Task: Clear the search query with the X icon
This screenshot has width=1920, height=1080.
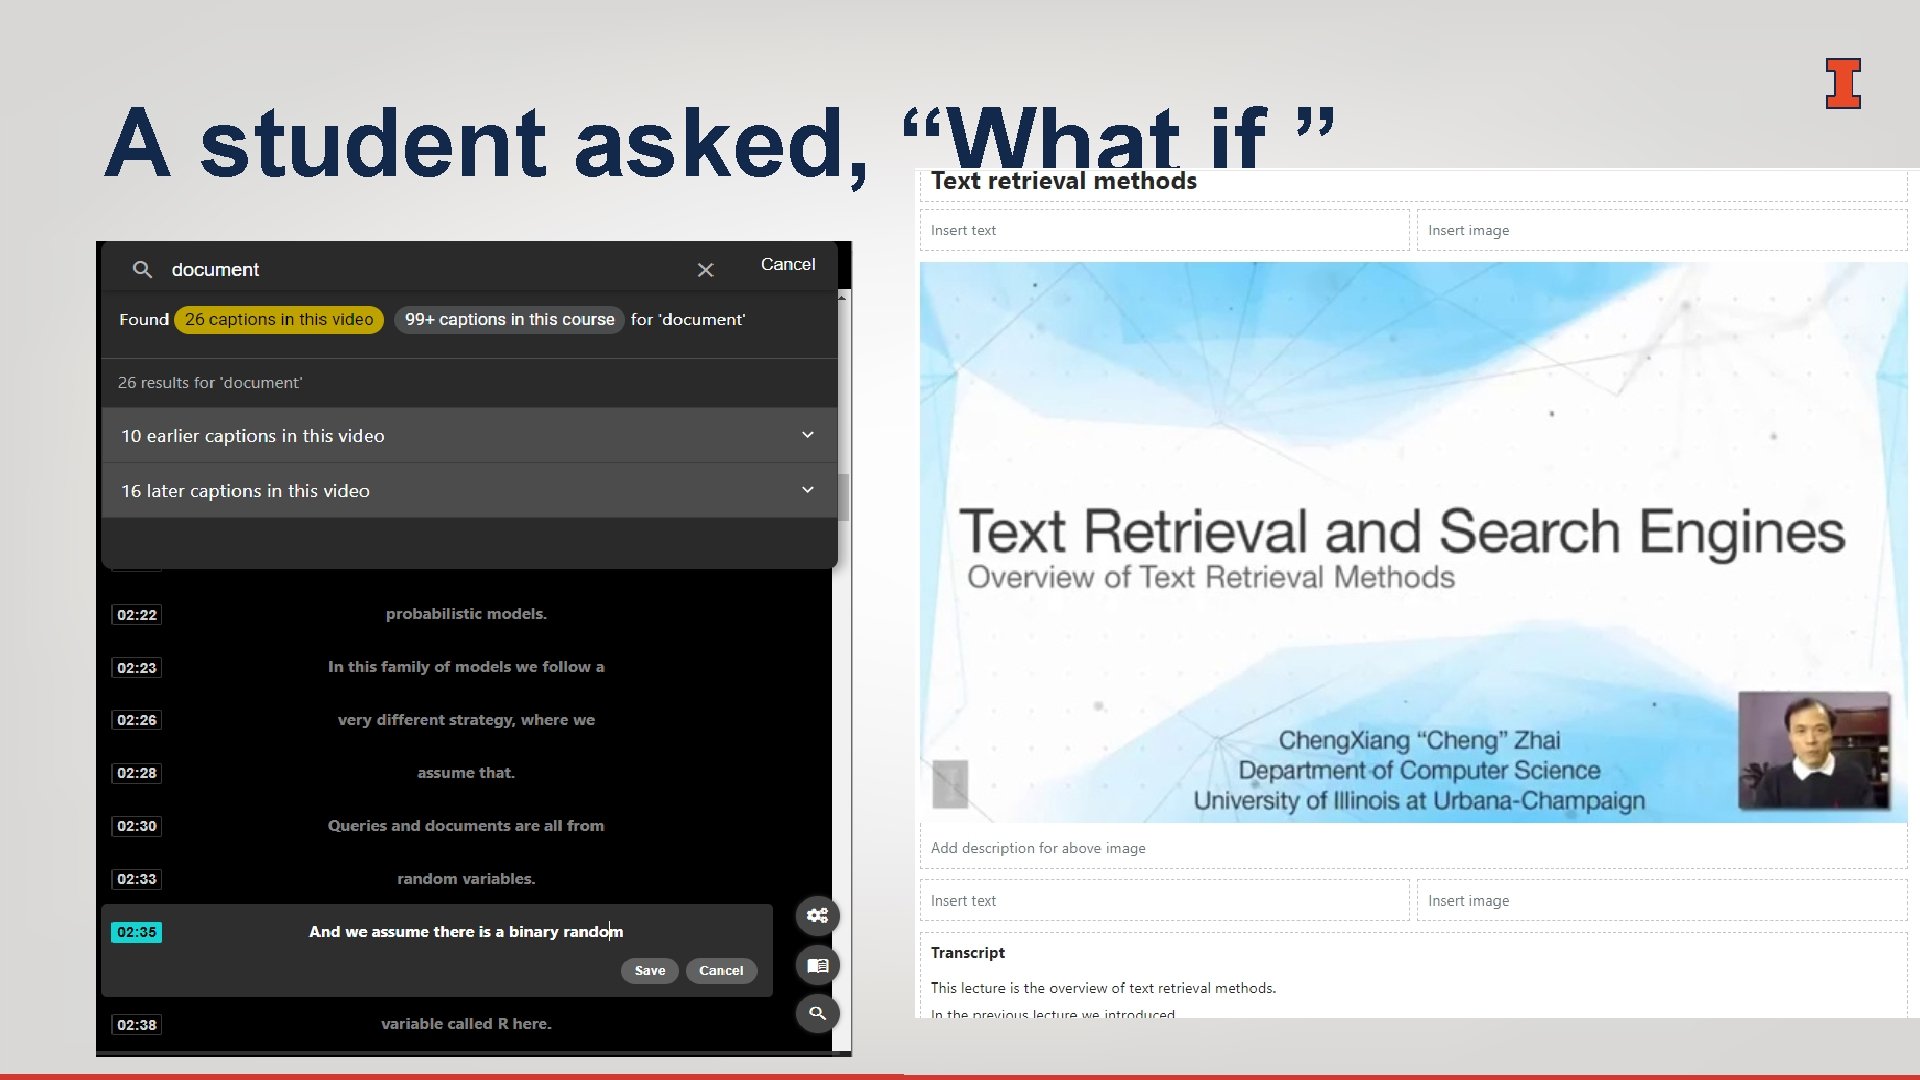Action: pyautogui.click(x=706, y=269)
